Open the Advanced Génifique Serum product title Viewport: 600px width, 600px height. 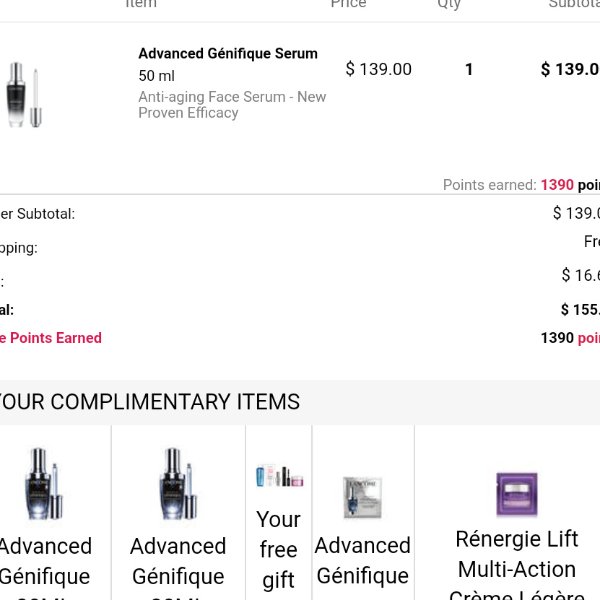(228, 53)
